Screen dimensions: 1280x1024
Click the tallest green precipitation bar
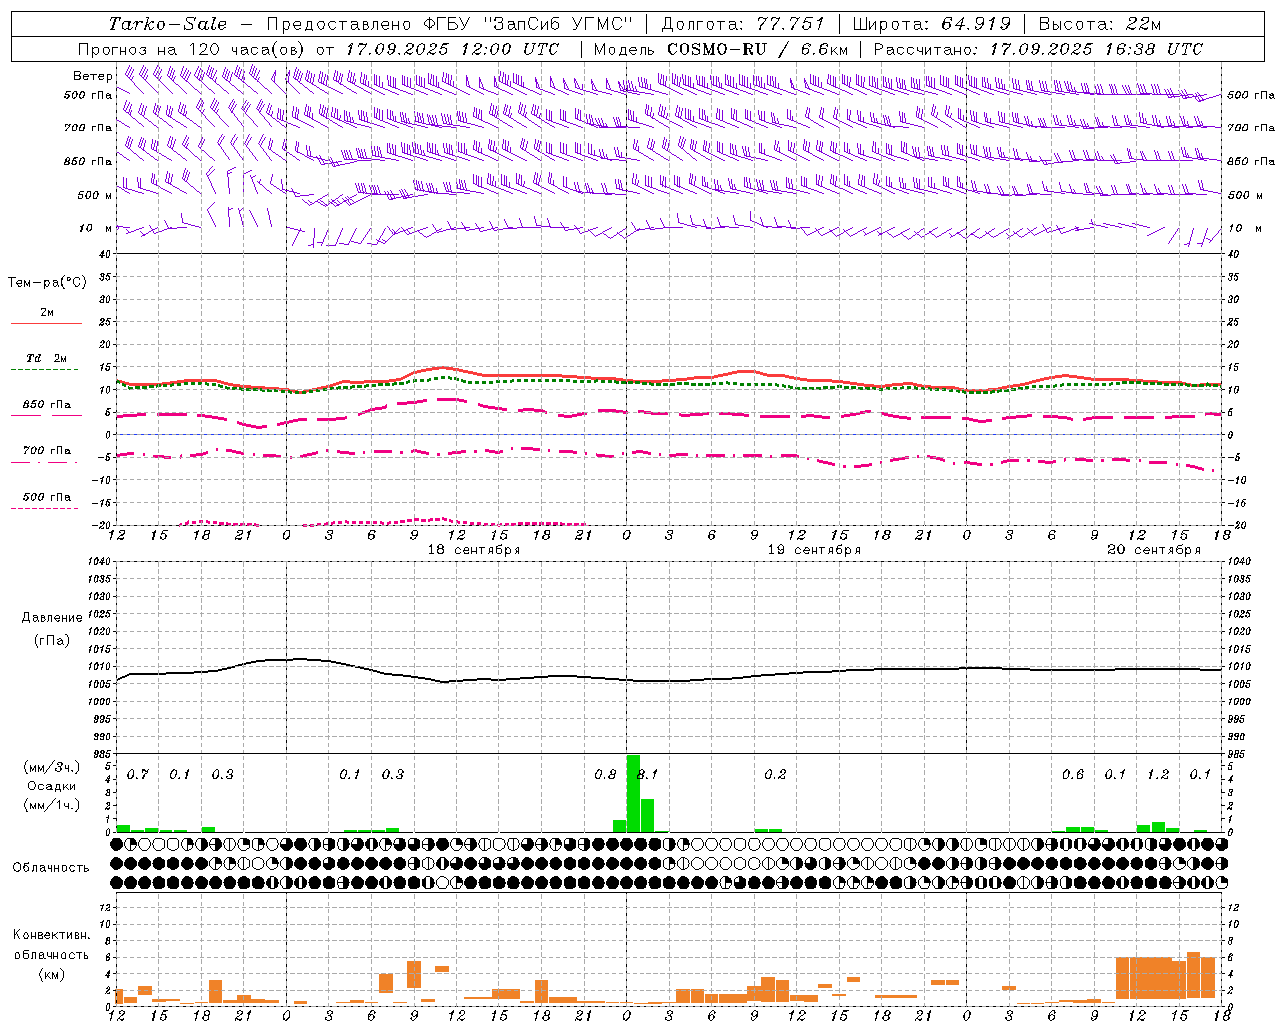coord(633,793)
